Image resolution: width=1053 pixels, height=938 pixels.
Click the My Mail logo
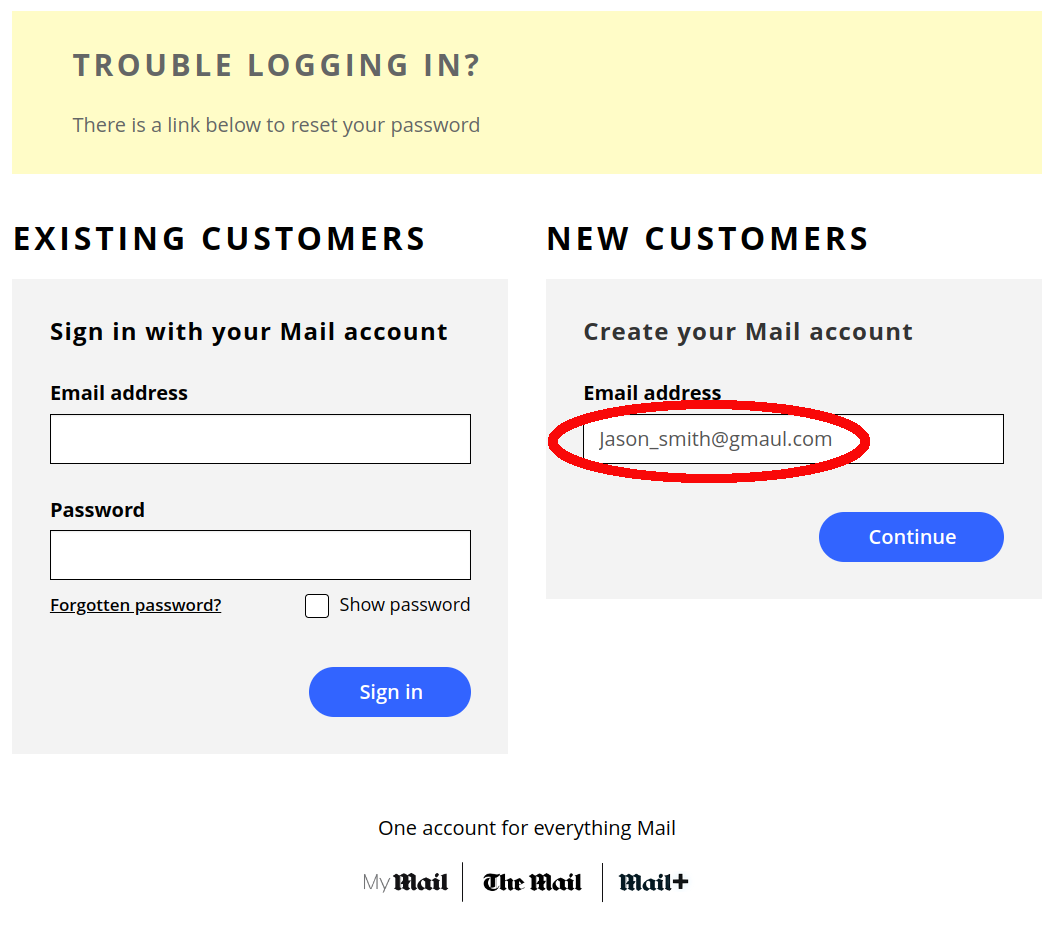point(405,882)
